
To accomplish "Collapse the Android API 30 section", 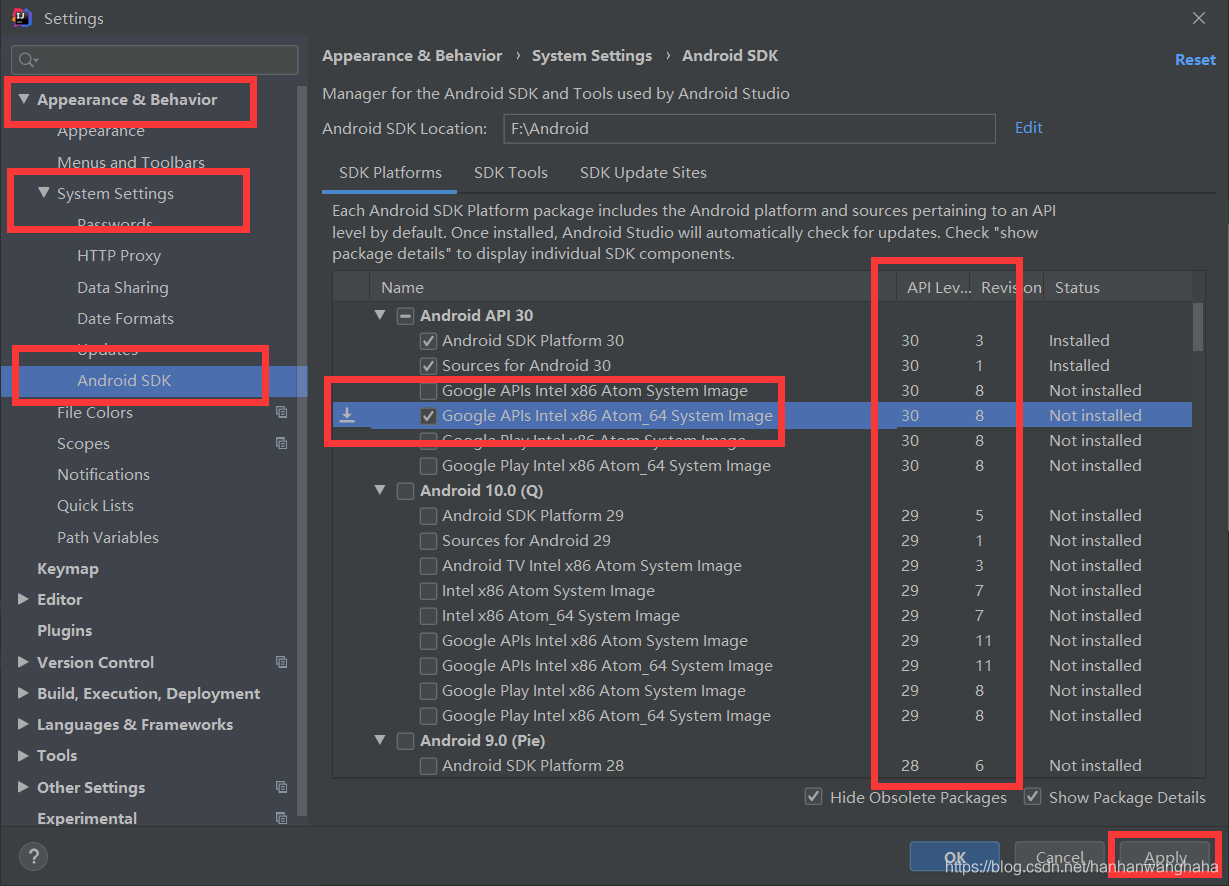I will pos(380,315).
